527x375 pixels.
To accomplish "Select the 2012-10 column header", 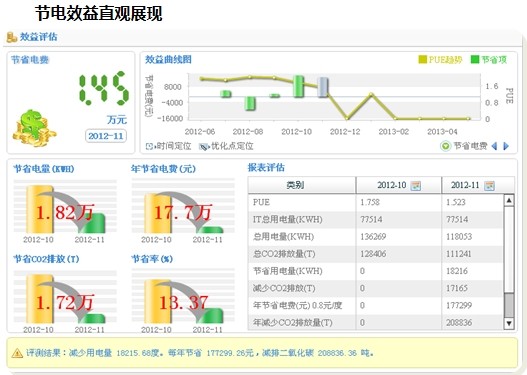I will tap(399, 185).
